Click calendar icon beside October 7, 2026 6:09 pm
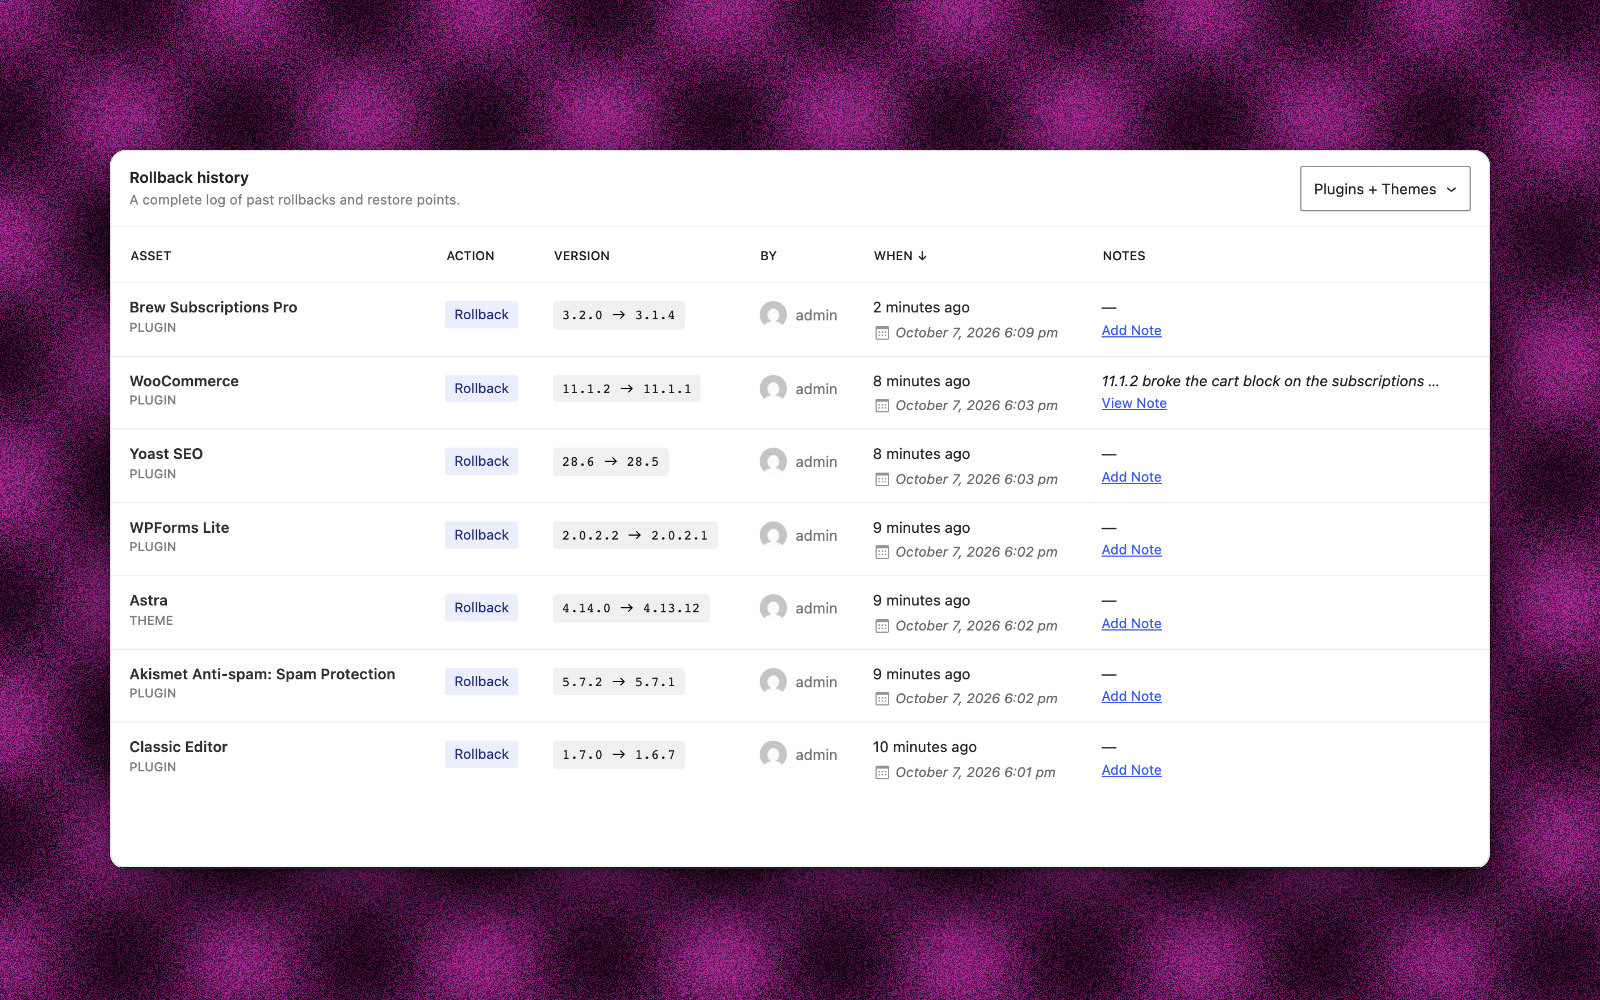This screenshot has height=1000, width=1600. (882, 333)
